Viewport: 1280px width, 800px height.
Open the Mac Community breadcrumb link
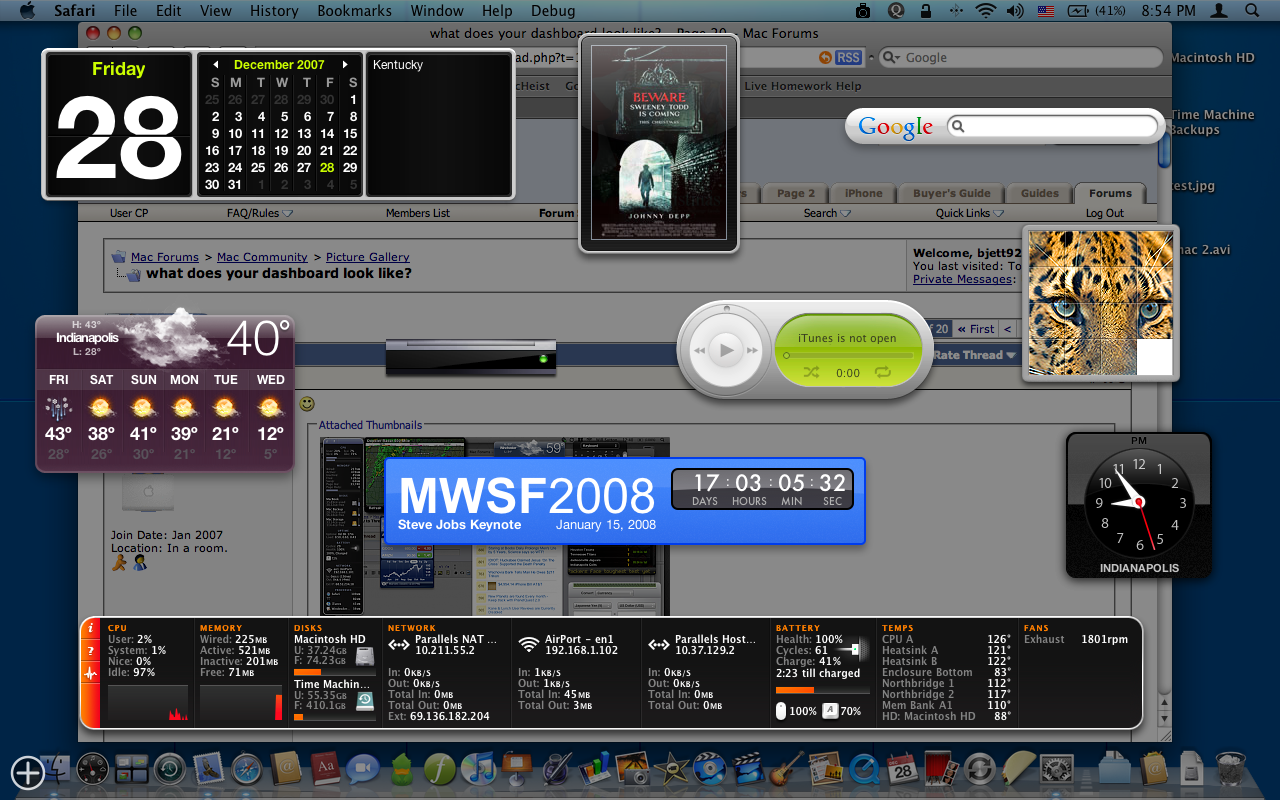[262, 257]
